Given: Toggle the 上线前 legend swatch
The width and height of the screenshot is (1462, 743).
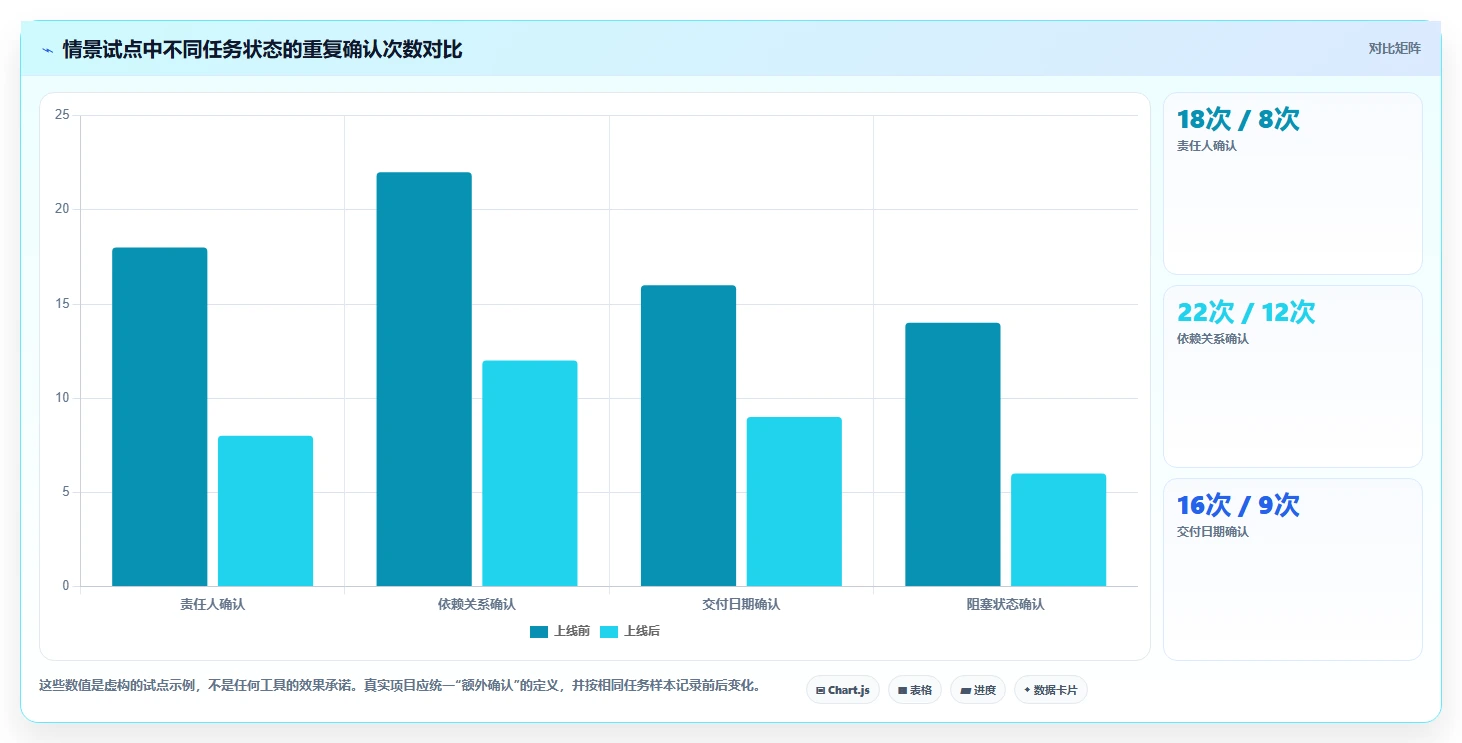Looking at the screenshot, I should point(539,631).
